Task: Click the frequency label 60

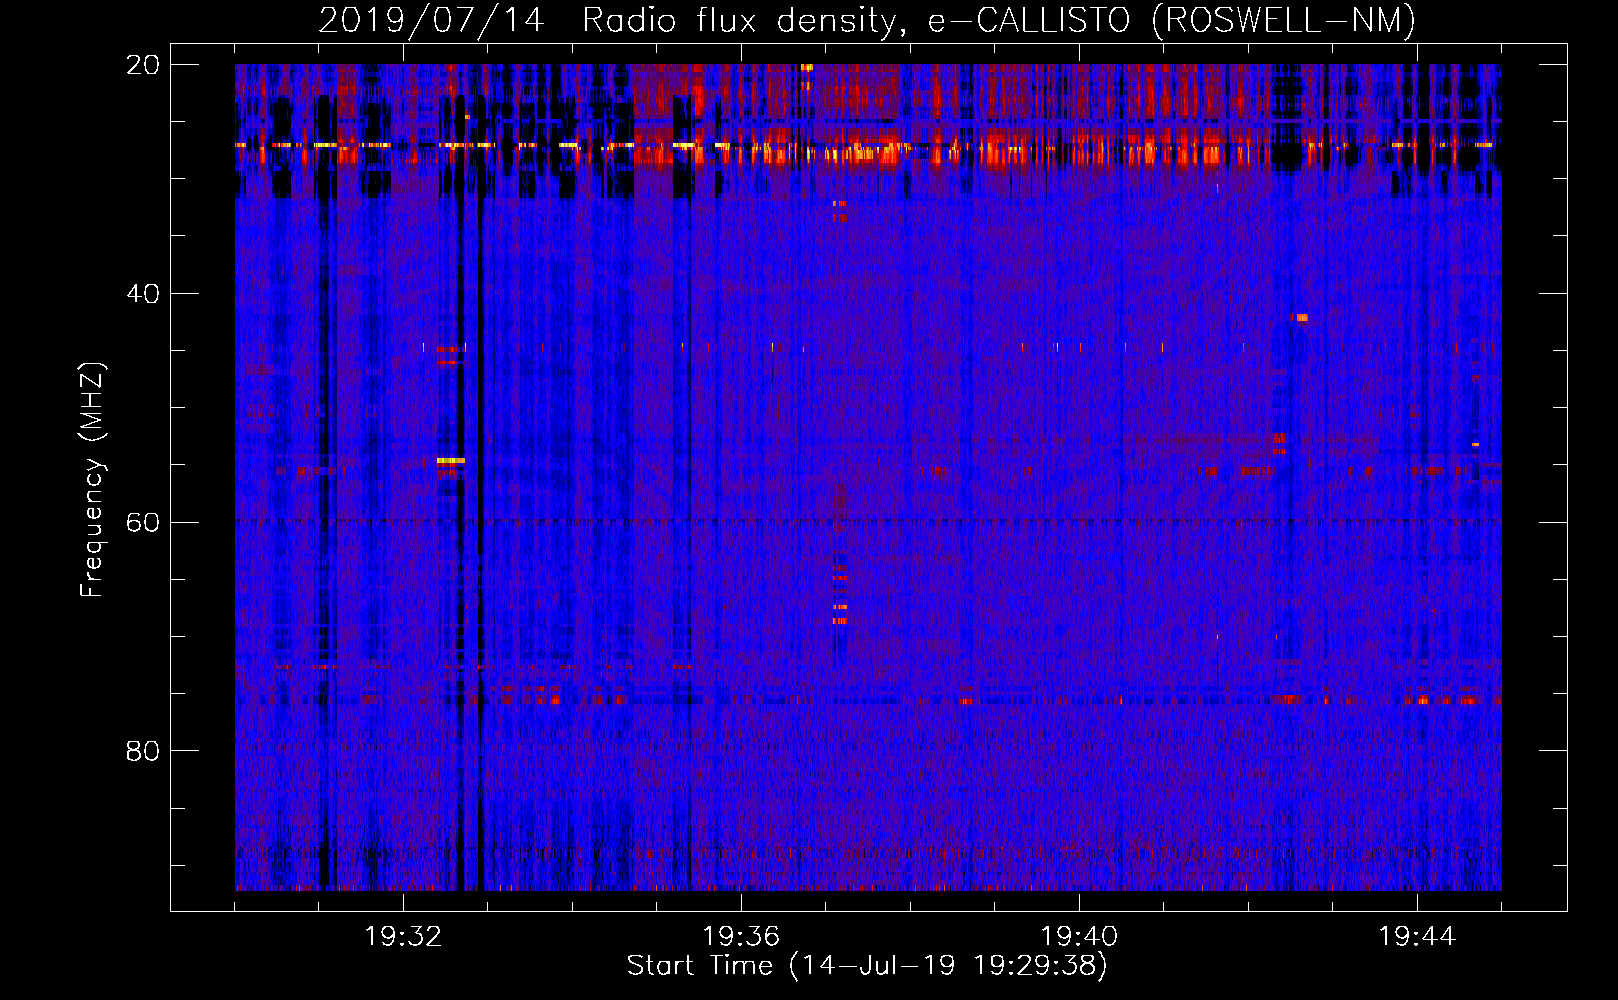Action: point(143,522)
